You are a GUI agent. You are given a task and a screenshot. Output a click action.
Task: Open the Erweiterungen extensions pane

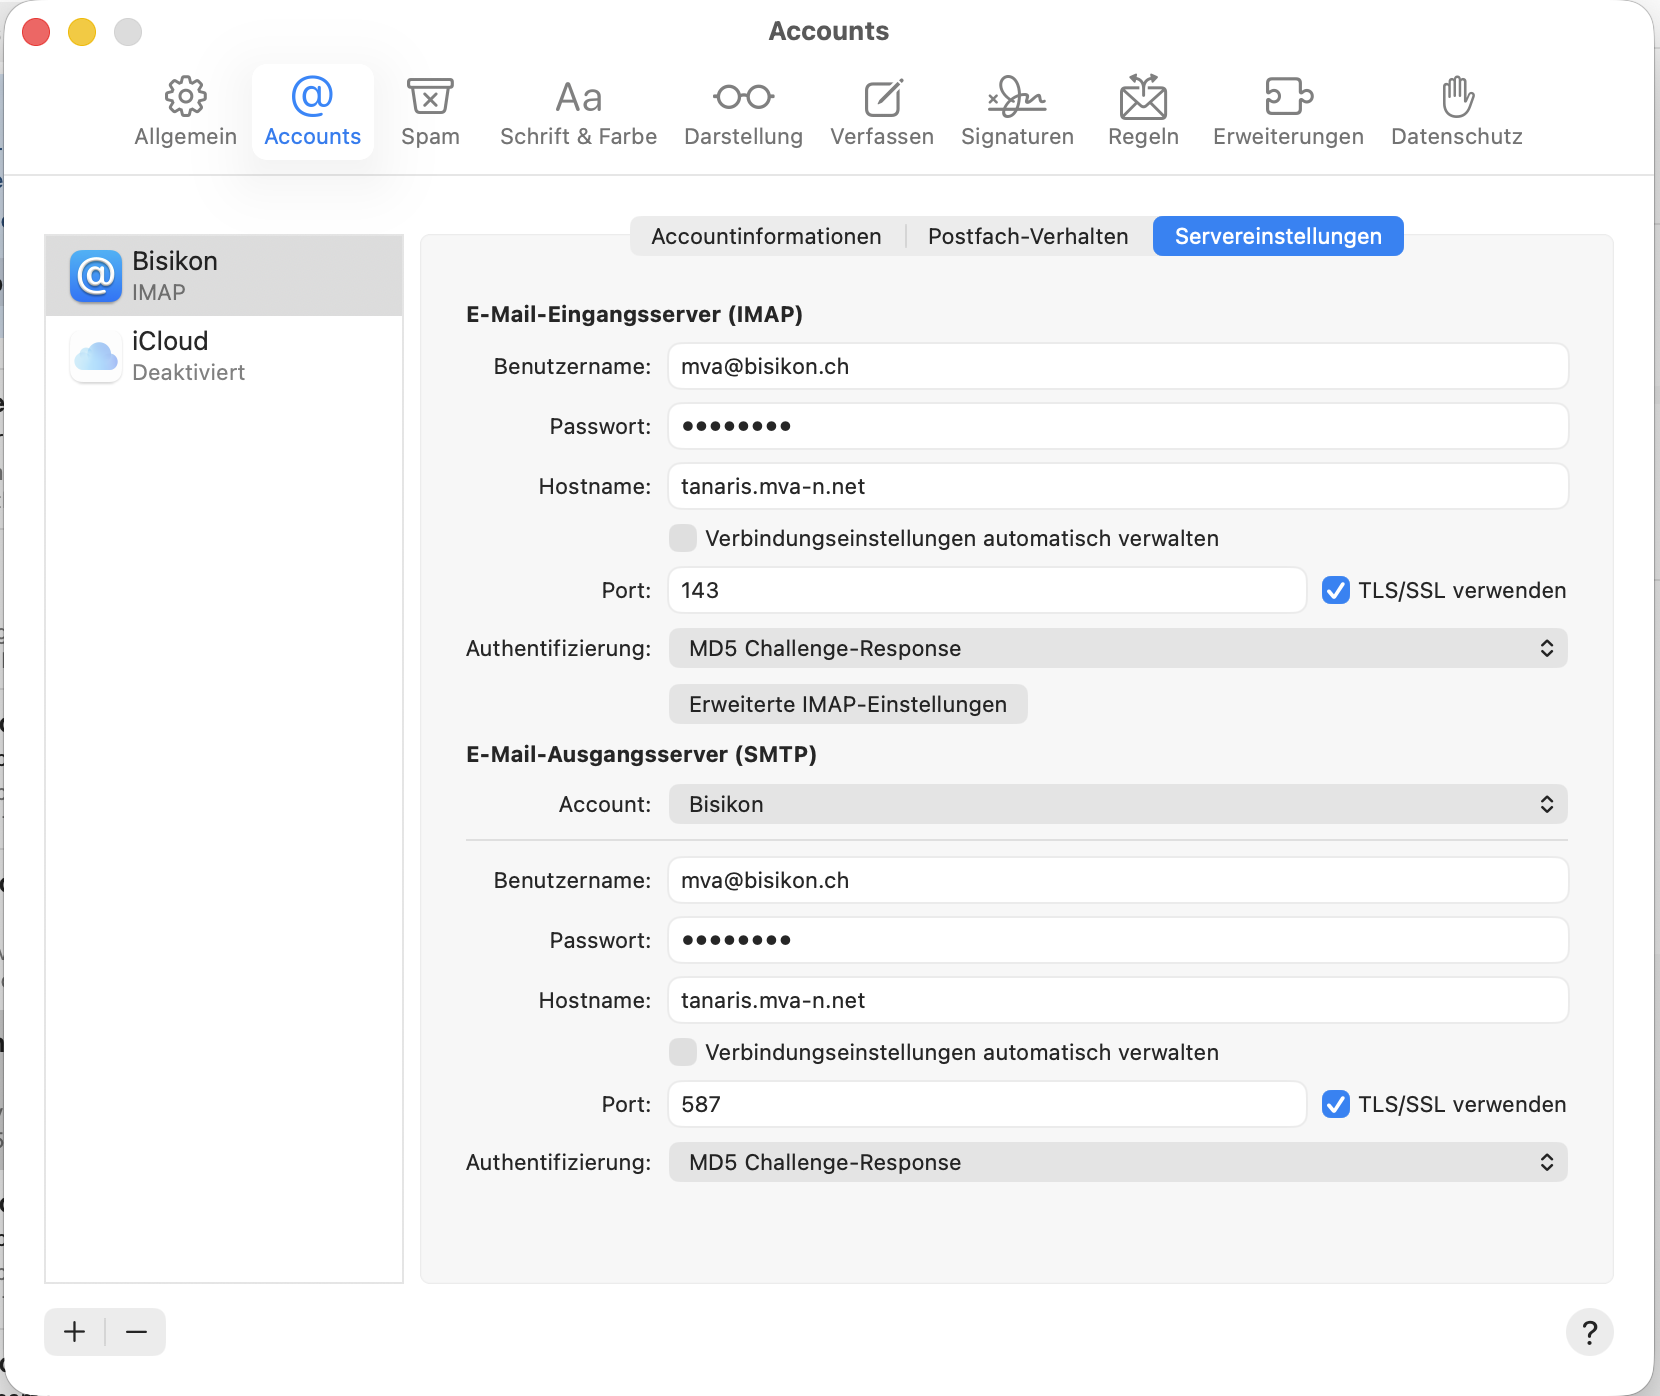[x=1288, y=111]
